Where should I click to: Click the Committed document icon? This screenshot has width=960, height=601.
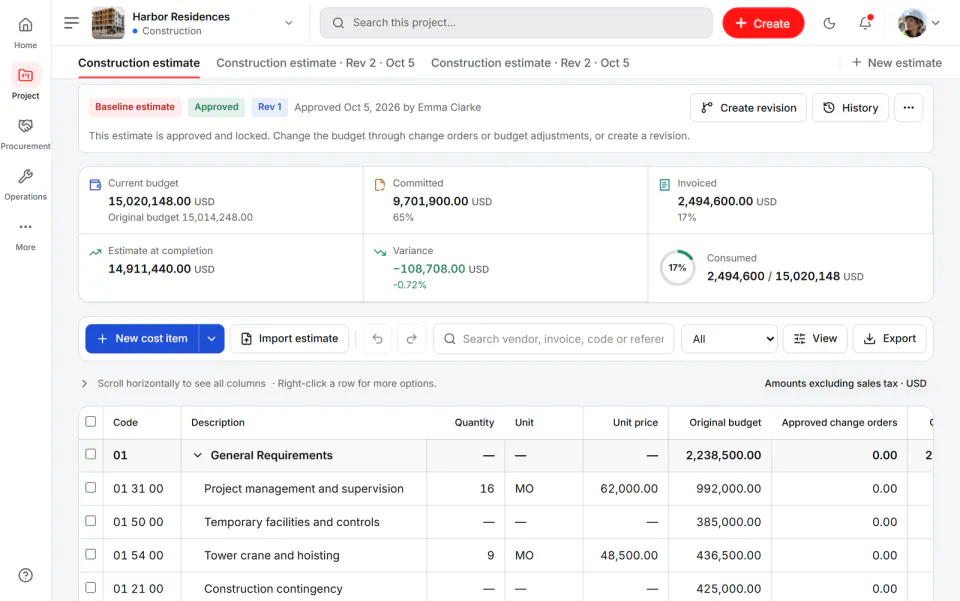pyautogui.click(x=380, y=185)
